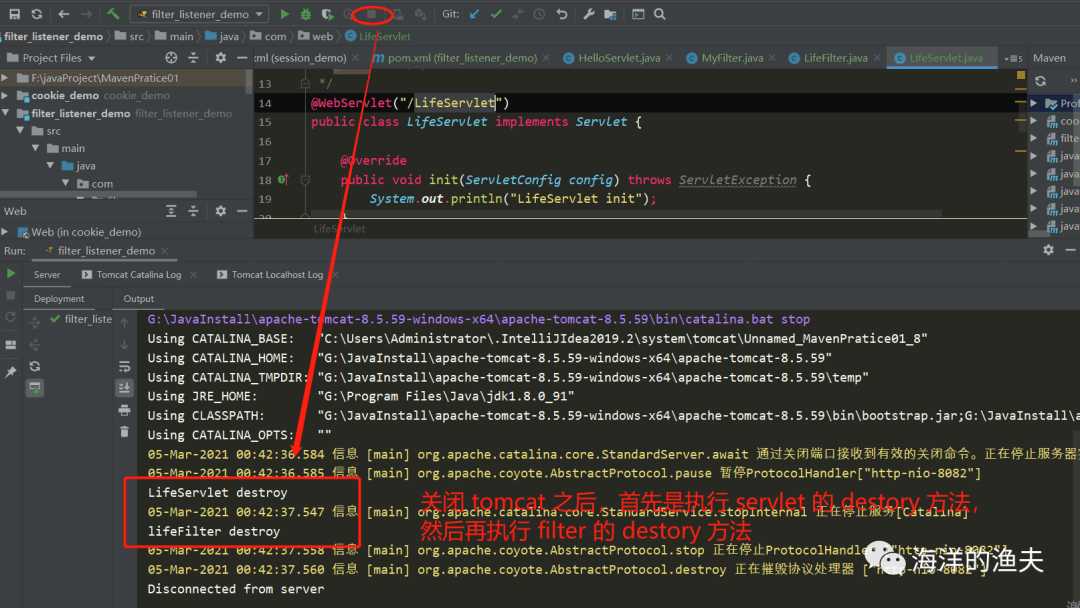Image resolution: width=1080 pixels, height=608 pixels.
Task: Click the Save All toolbar icon
Action: pyautogui.click(x=14, y=14)
